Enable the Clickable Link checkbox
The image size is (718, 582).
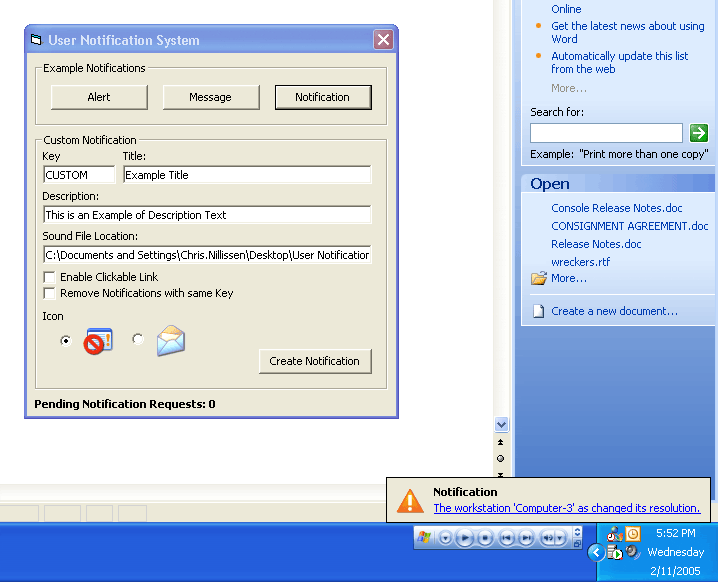pyautogui.click(x=49, y=277)
